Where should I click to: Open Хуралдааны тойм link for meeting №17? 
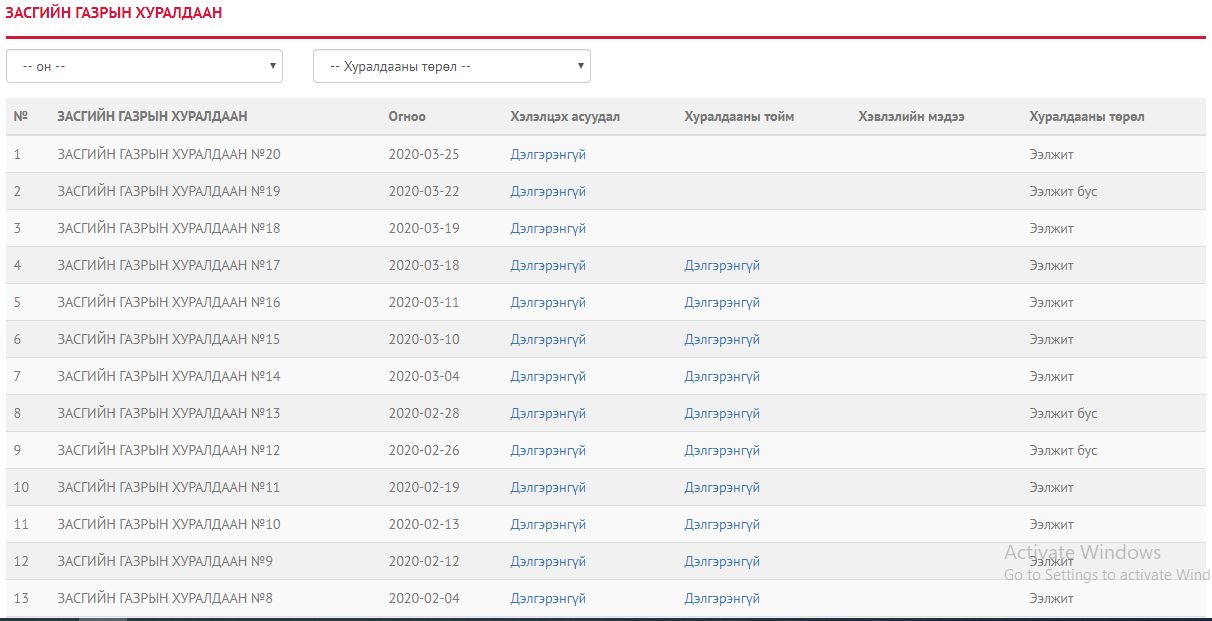[x=722, y=266]
